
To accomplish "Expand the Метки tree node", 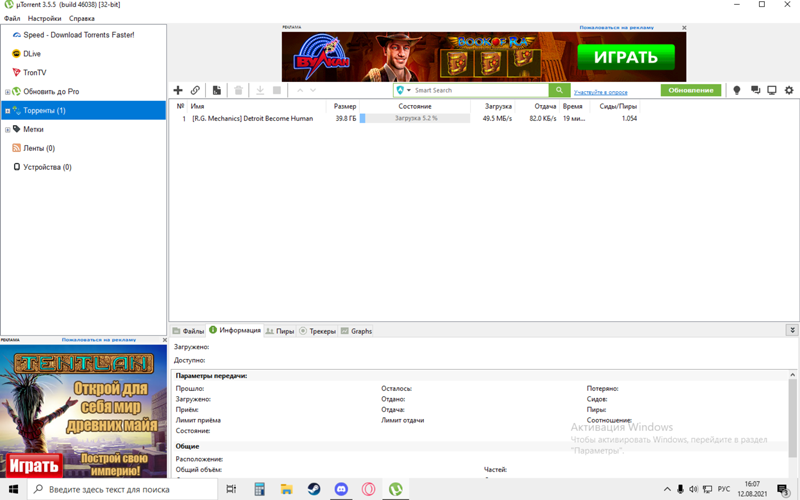I will click(7, 130).
